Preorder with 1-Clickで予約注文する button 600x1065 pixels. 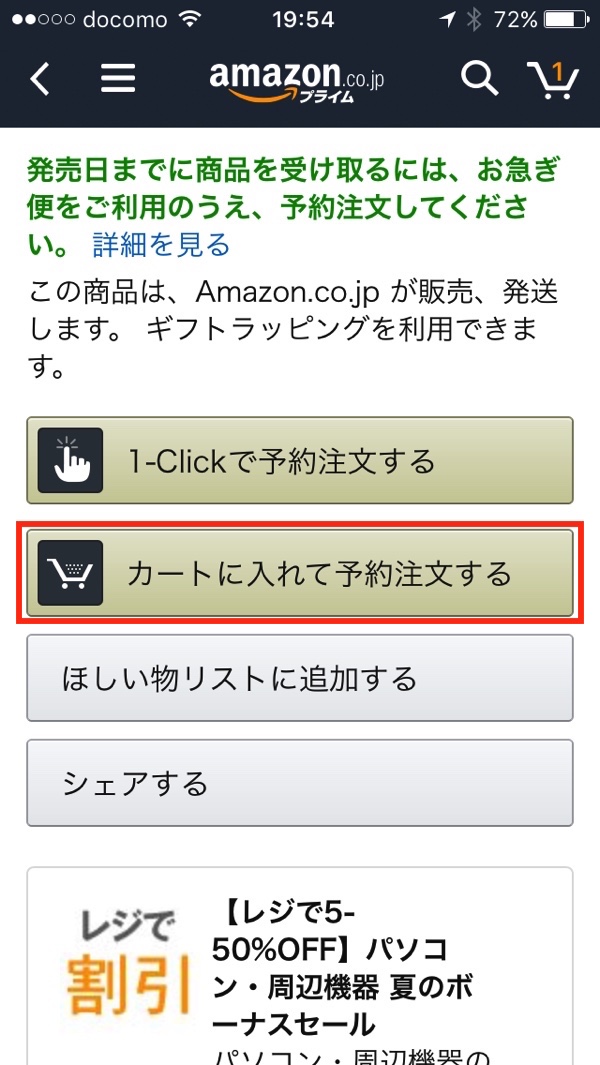(x=300, y=461)
